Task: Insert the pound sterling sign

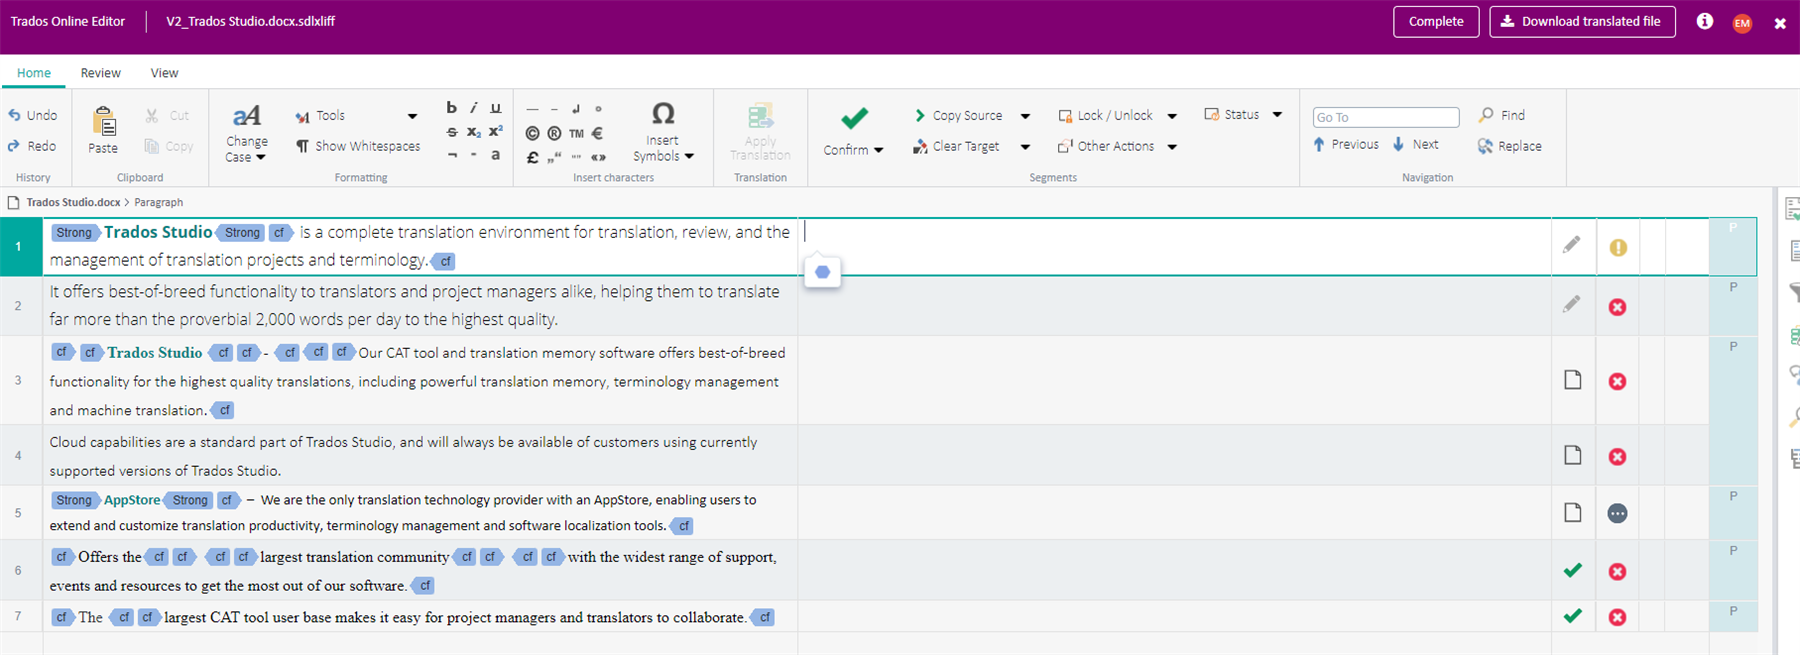Action: point(532,157)
